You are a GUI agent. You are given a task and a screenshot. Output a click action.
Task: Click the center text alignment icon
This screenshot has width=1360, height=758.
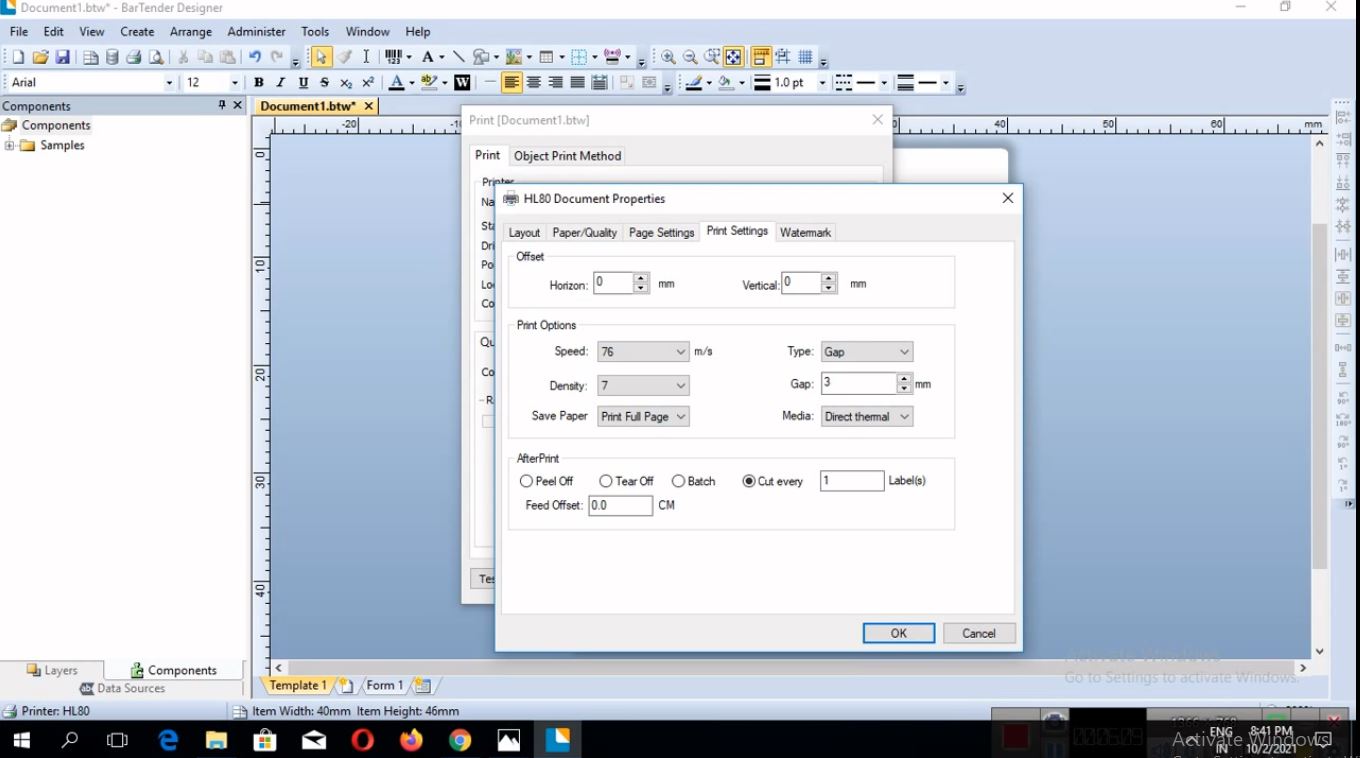[x=534, y=83]
